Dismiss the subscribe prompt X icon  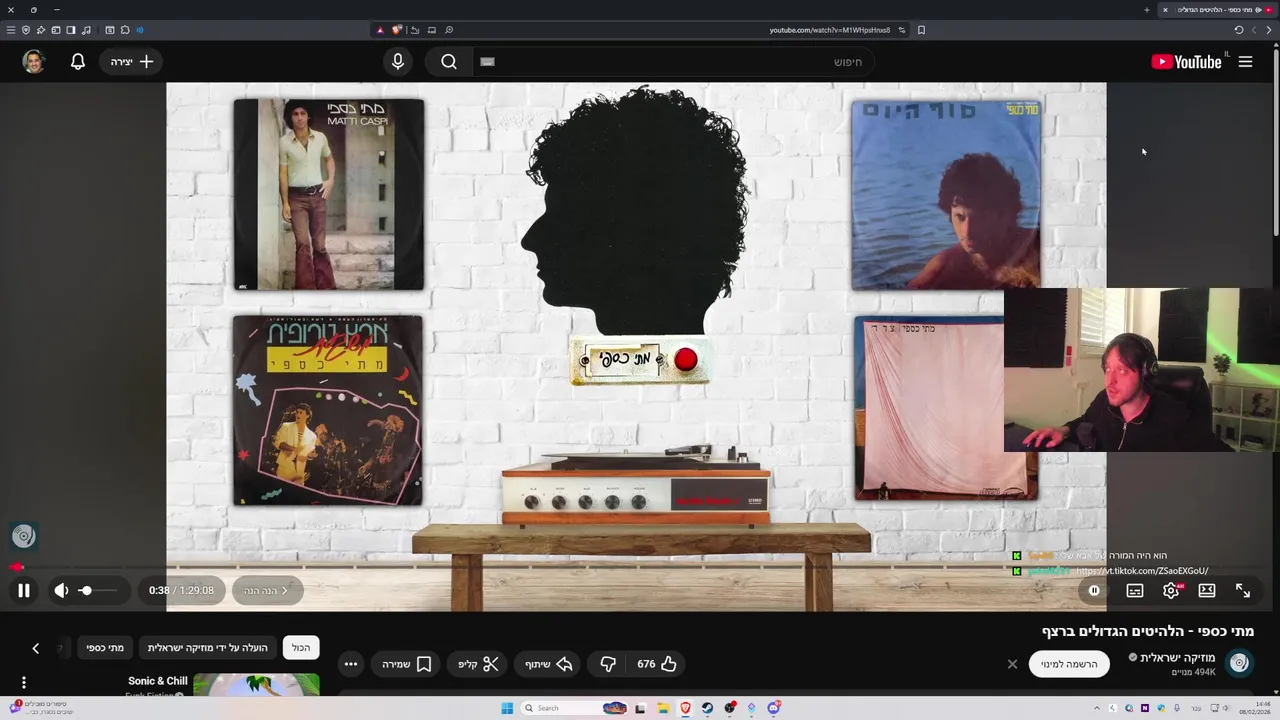pos(1012,664)
